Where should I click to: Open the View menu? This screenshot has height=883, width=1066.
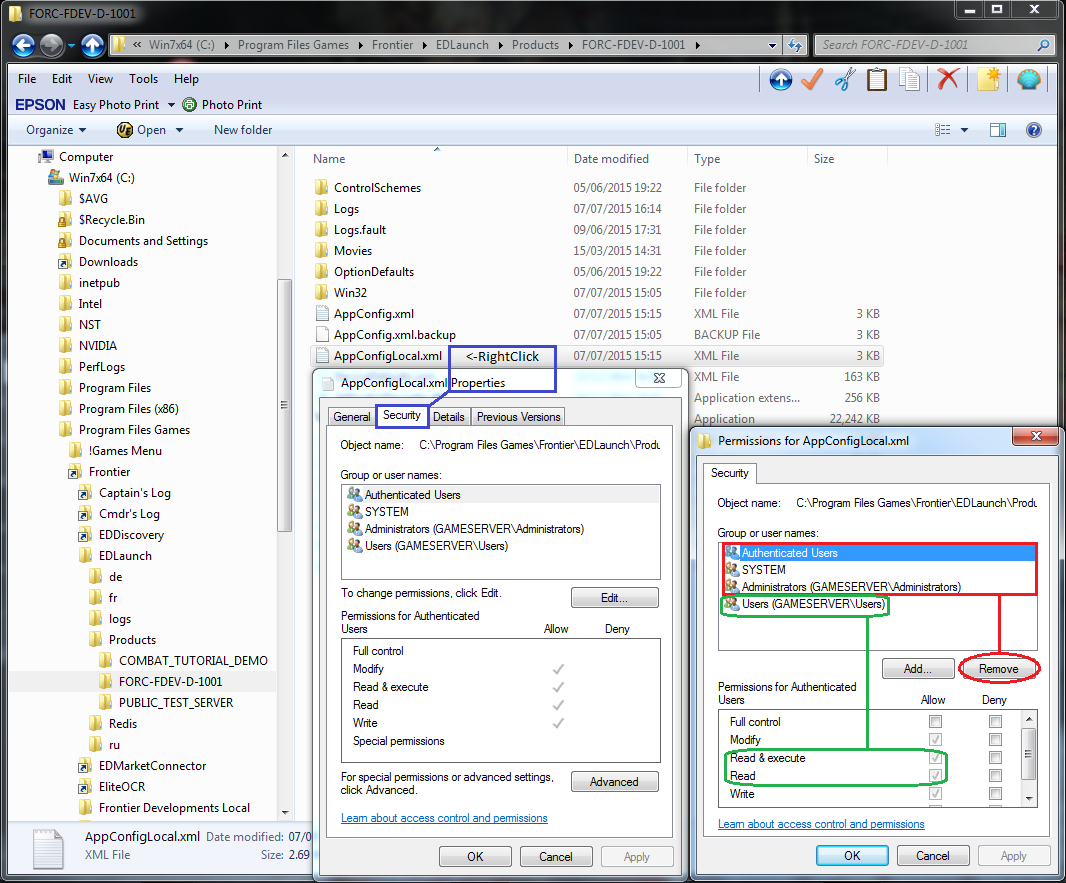coord(101,79)
